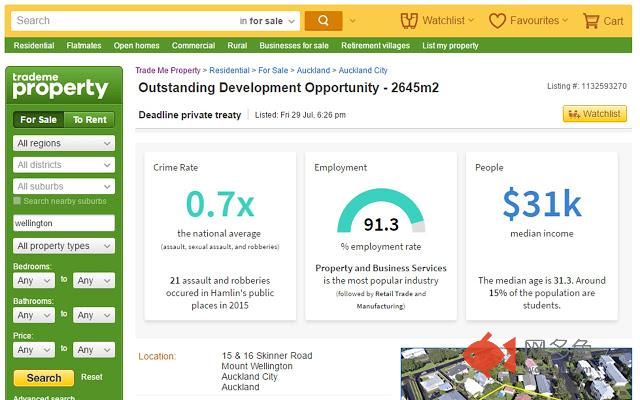Add listing with yellow Watchlist button
Viewport: 640px width, 400px height.
point(595,114)
